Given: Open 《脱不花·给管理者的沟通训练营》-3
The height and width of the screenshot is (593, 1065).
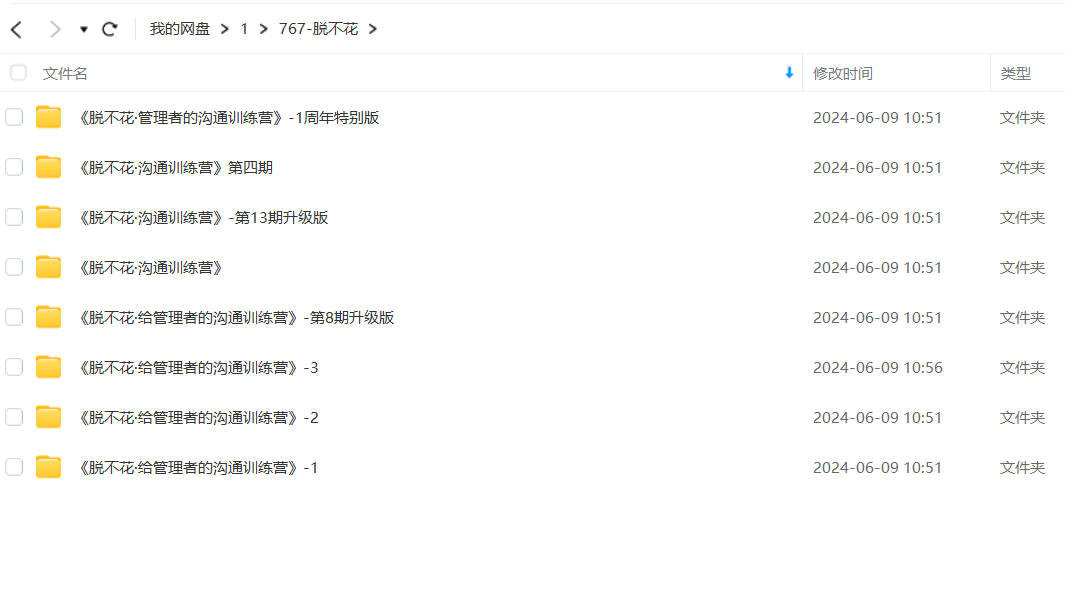Looking at the screenshot, I should click(x=197, y=367).
